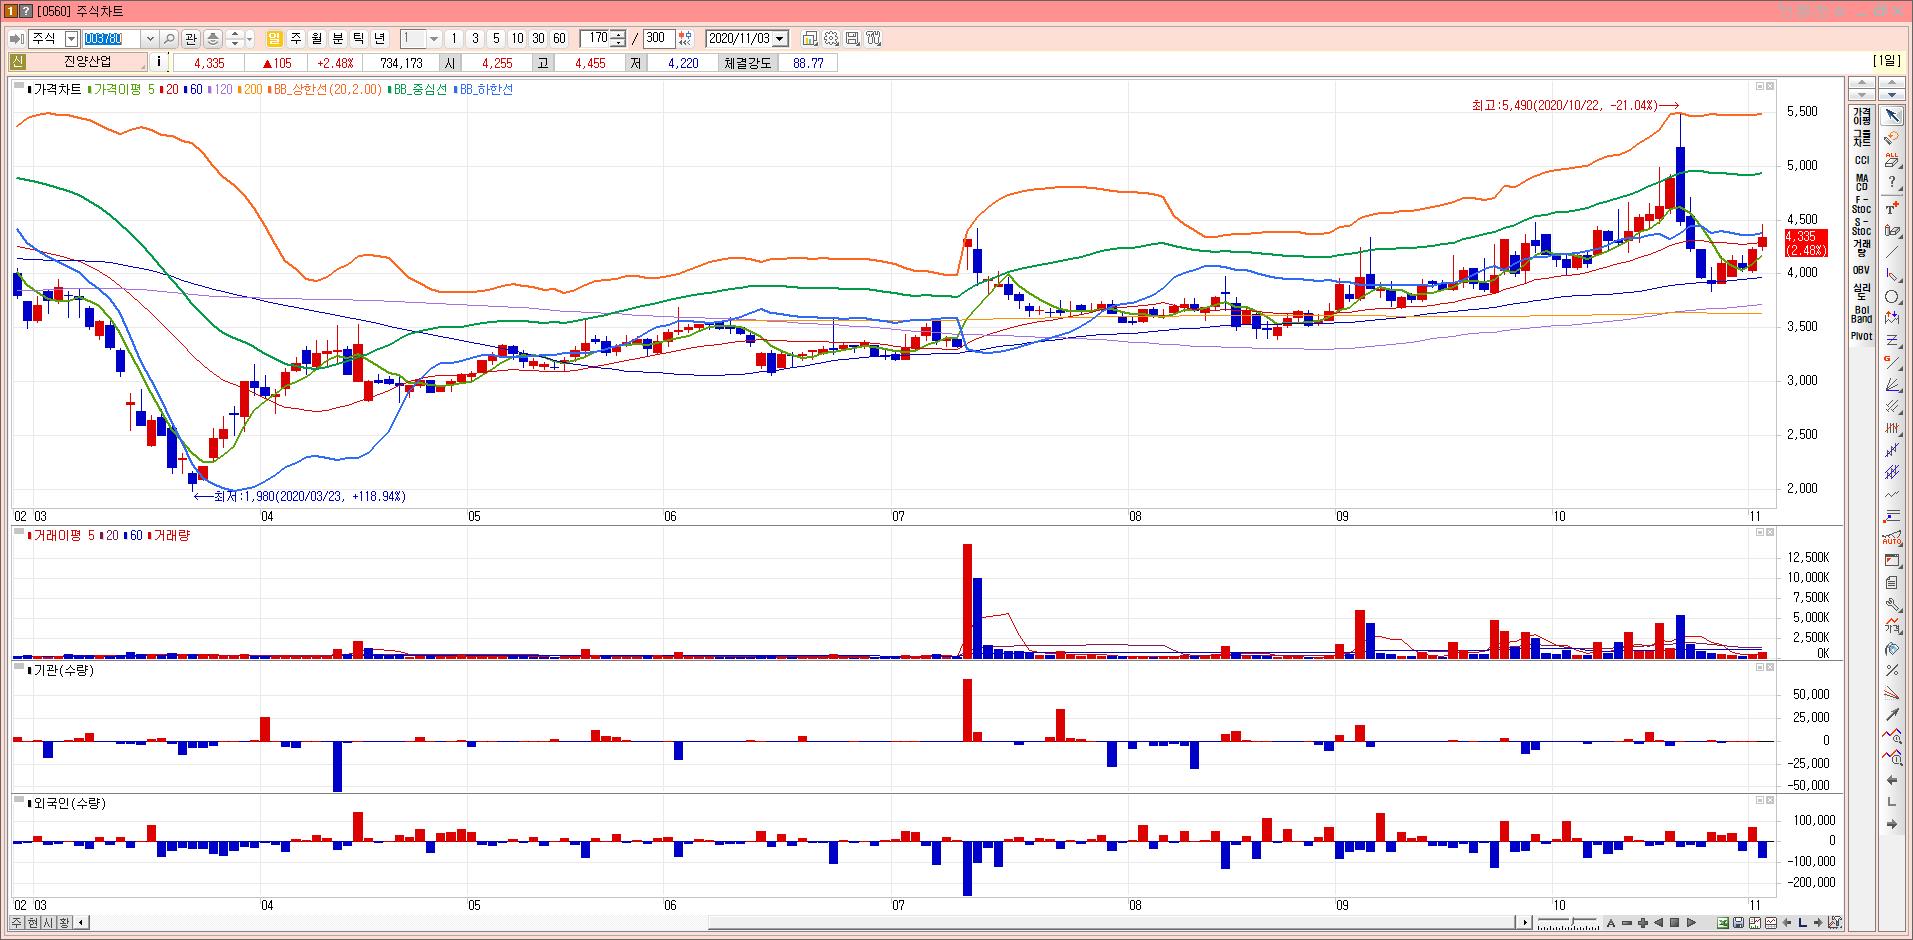Select the 3 interval button
Image resolution: width=1913 pixels, height=940 pixels.
coord(475,39)
